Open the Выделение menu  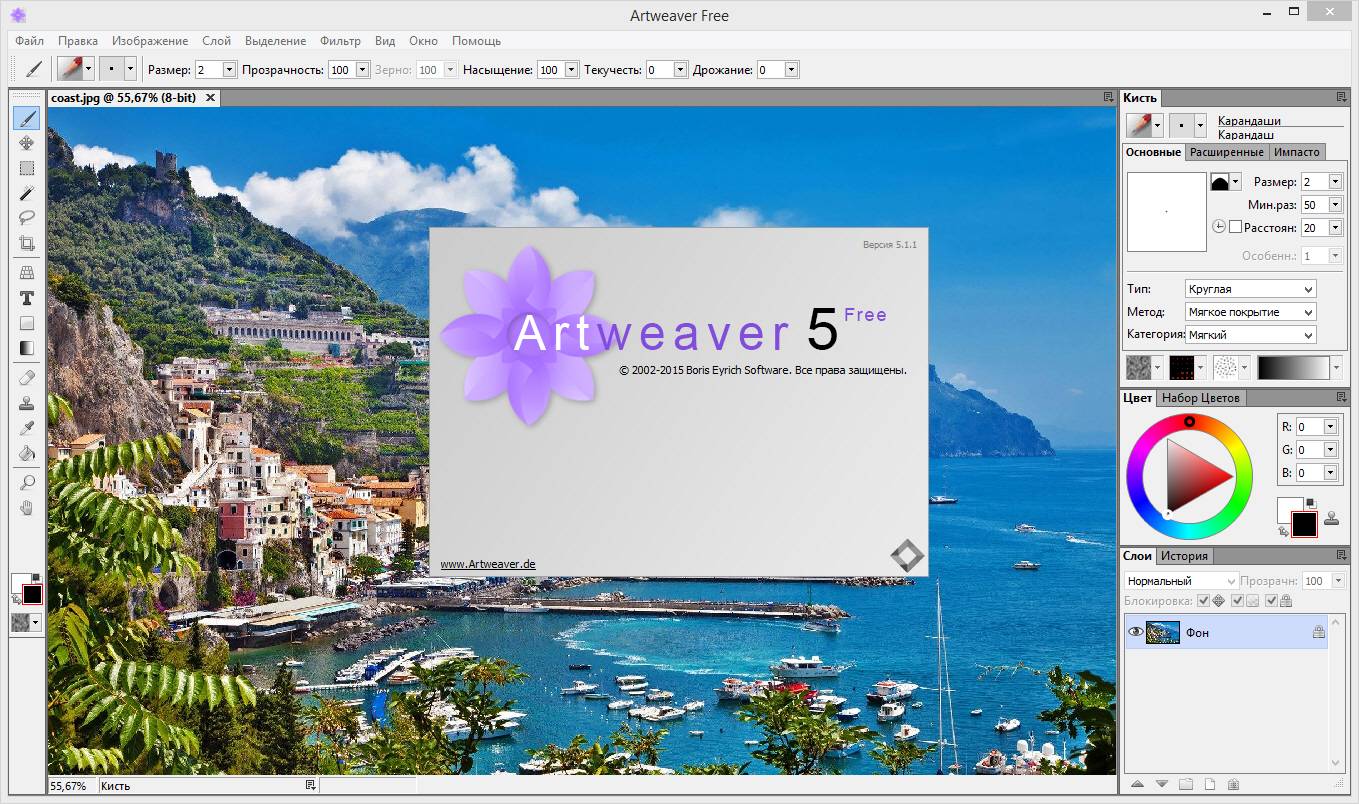point(275,41)
